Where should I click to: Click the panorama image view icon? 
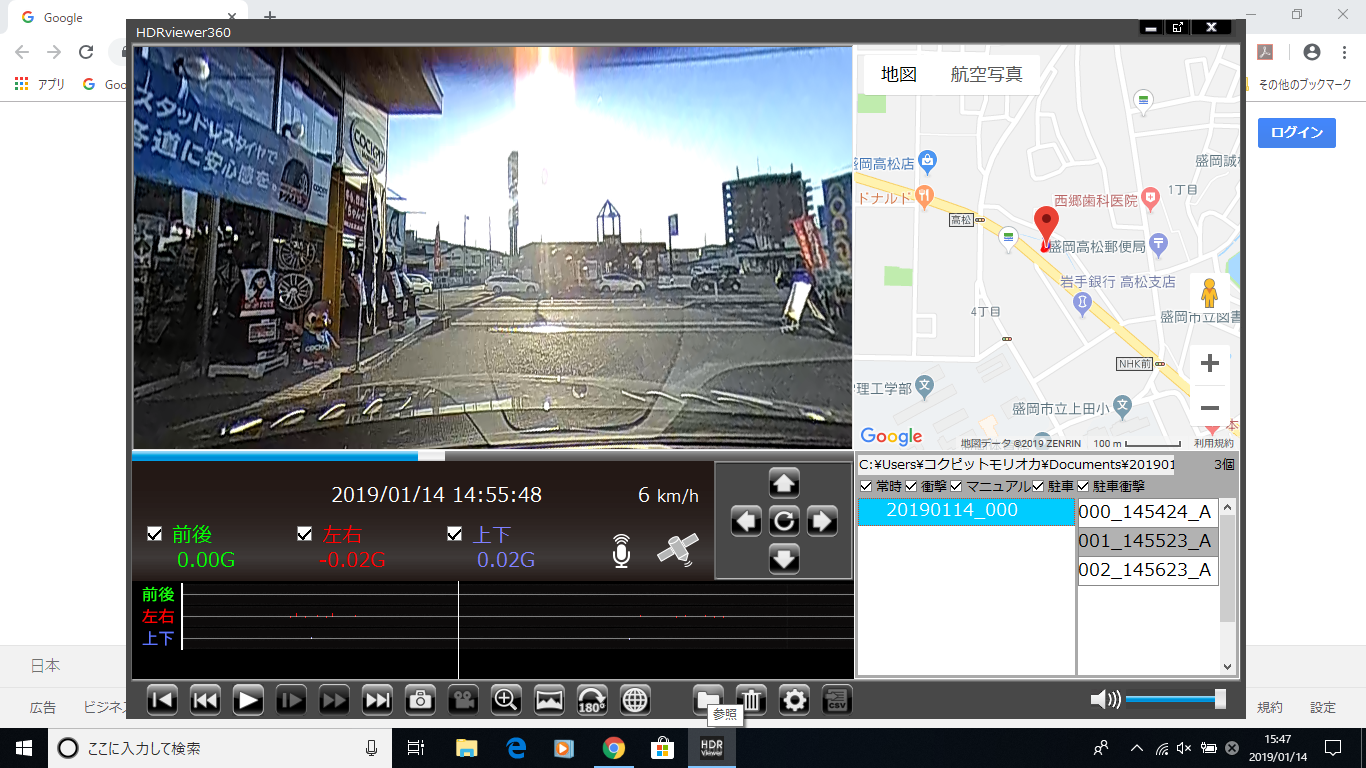tap(549, 700)
